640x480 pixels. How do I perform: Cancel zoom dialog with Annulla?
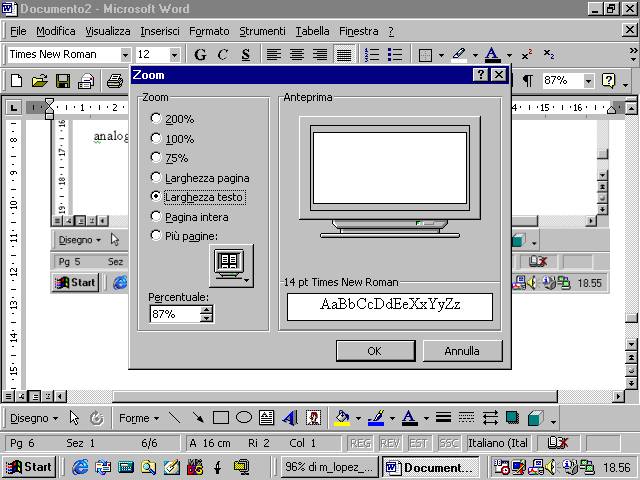[x=462, y=351]
